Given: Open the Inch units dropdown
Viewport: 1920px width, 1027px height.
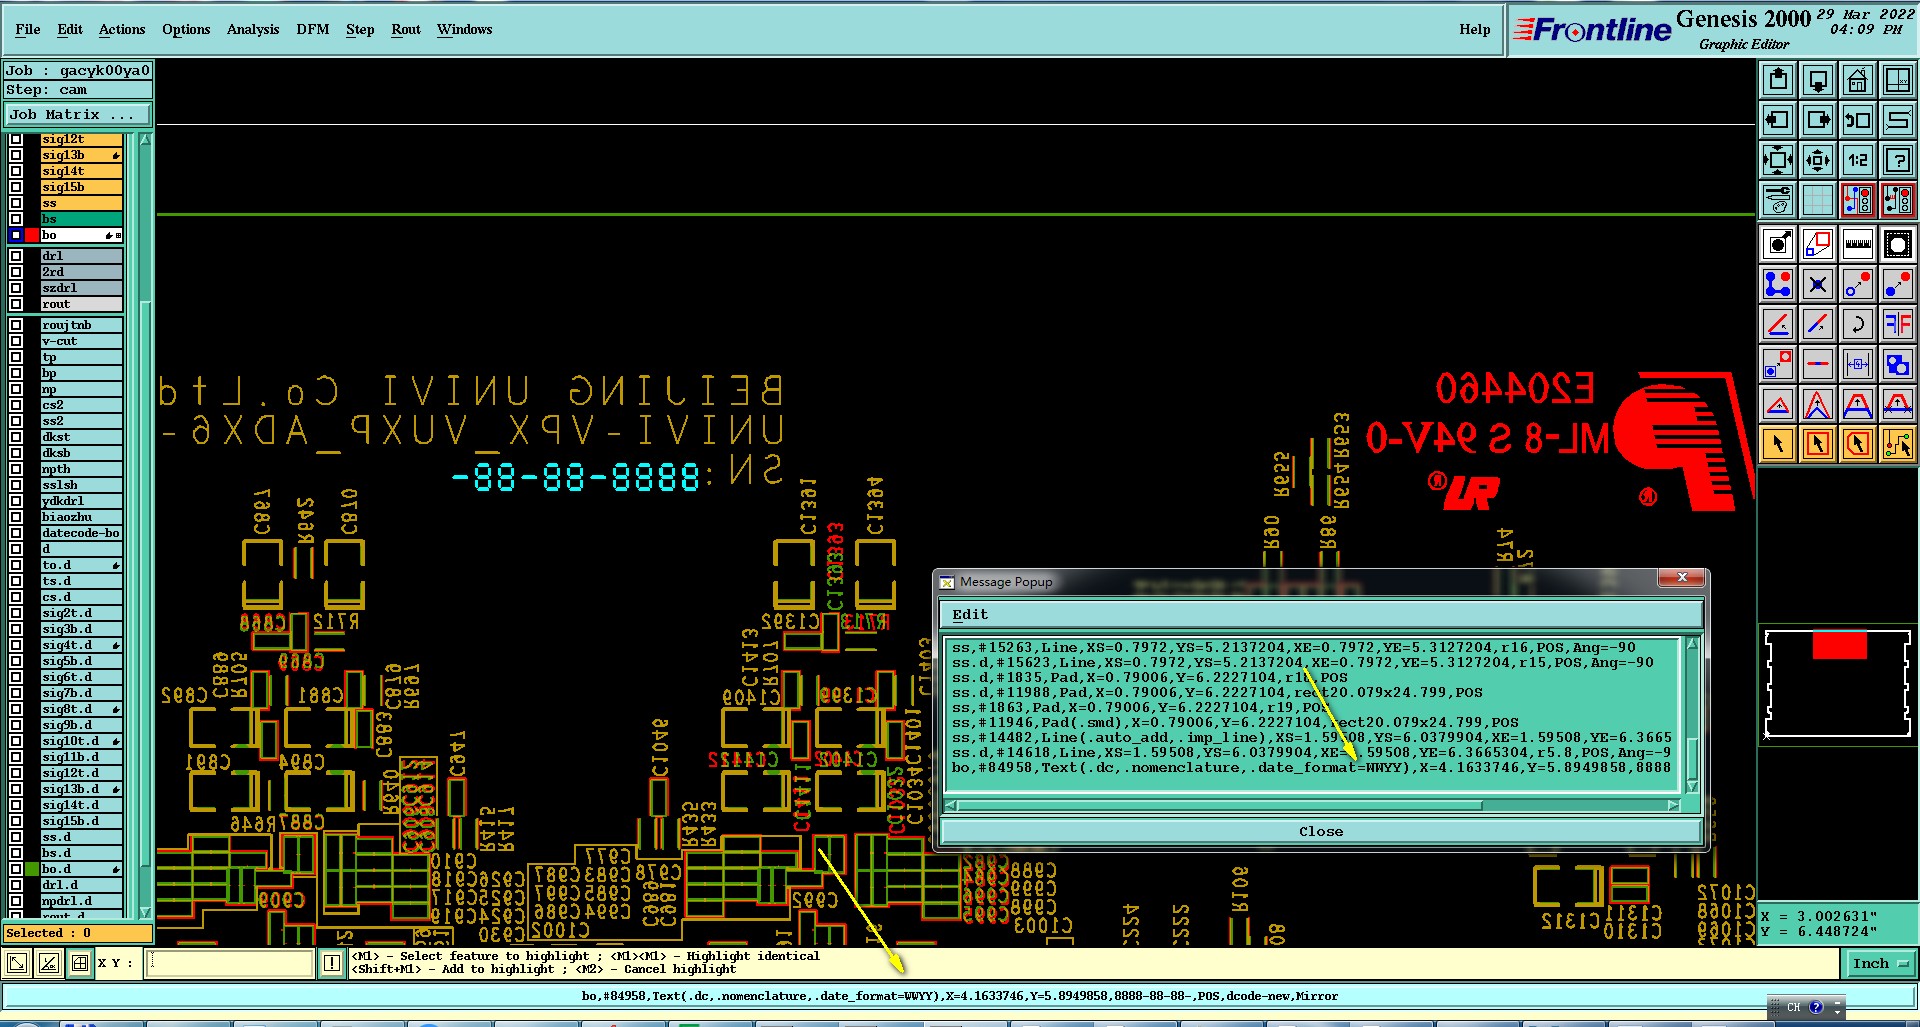Looking at the screenshot, I should click(1880, 964).
